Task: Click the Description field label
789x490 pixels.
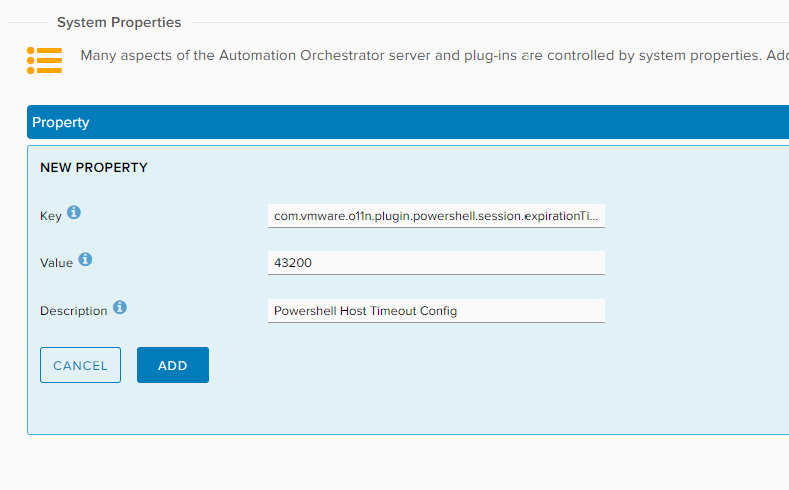Action: pyautogui.click(x=73, y=311)
